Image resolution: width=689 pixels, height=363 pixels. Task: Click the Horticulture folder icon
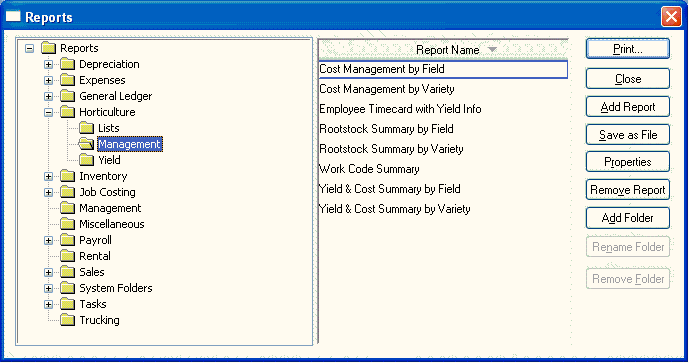click(67, 112)
